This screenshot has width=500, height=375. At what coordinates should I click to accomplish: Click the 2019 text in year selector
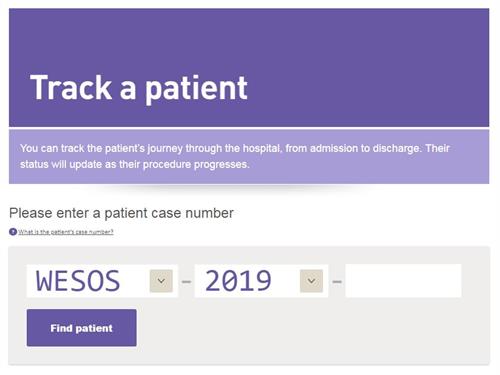tap(238, 281)
